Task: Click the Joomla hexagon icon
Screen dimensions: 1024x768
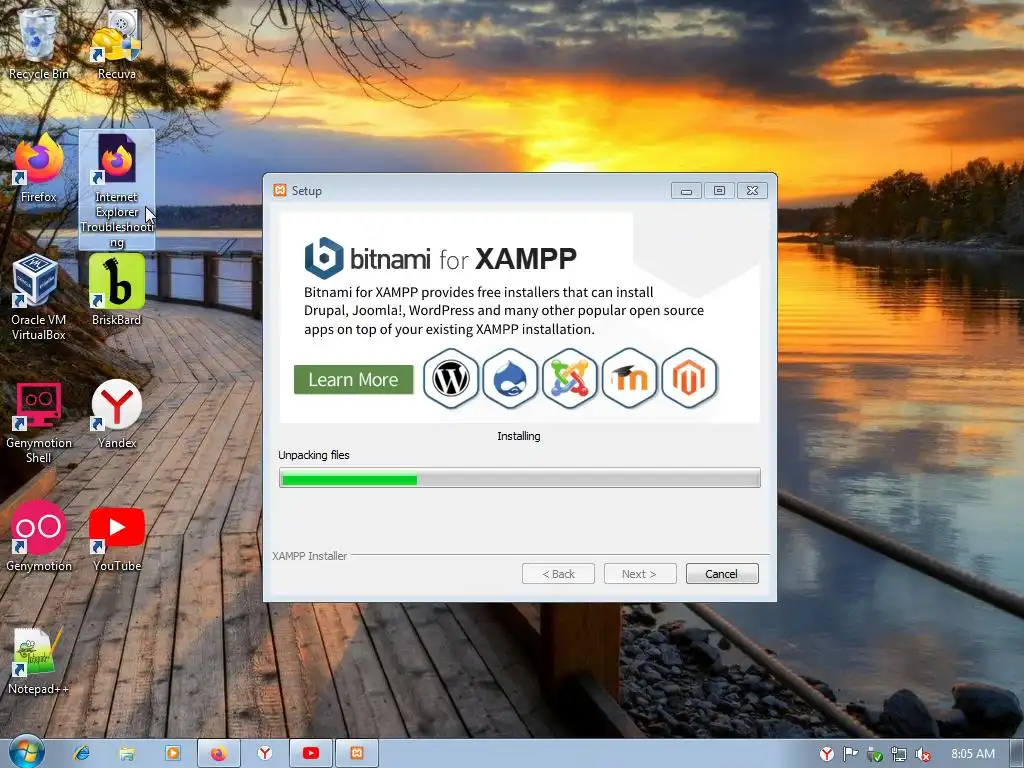Action: [x=569, y=378]
